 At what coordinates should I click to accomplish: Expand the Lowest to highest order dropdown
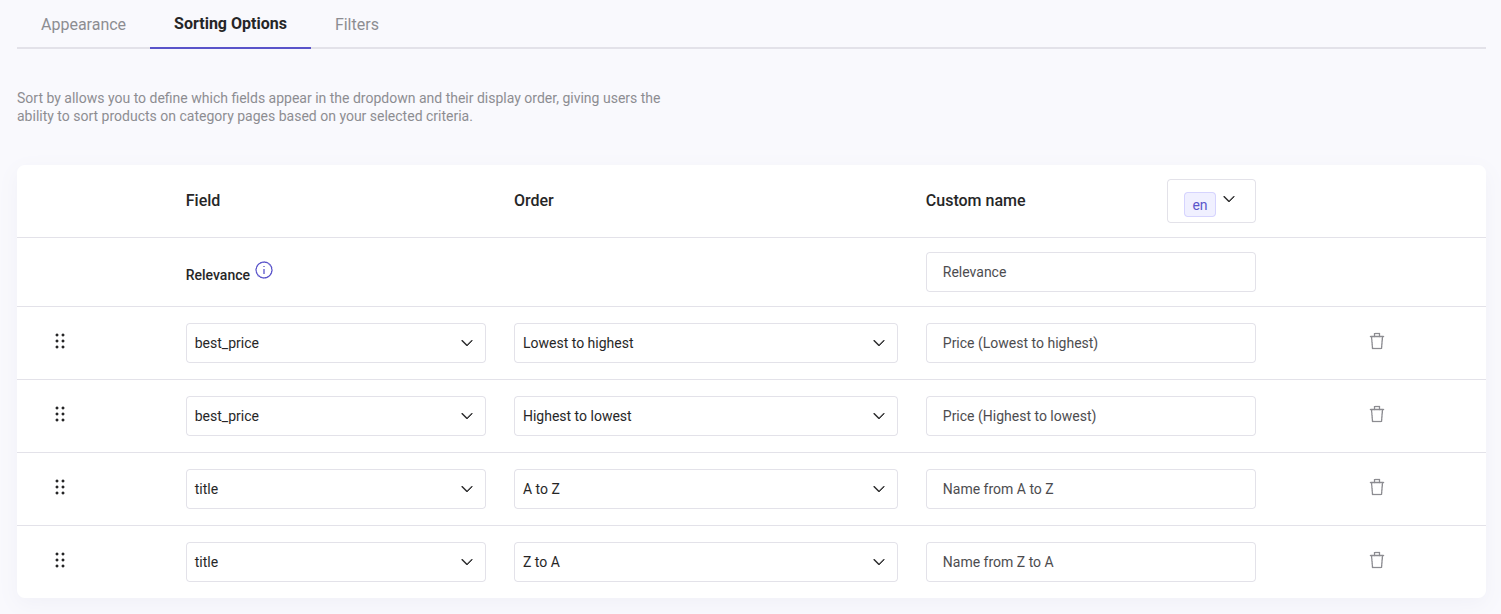[x=705, y=343]
